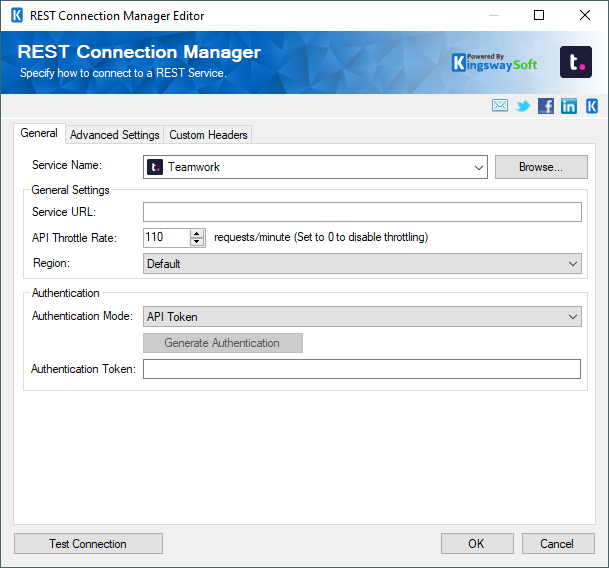Image resolution: width=609 pixels, height=568 pixels.
Task: Maximize the REST Connection Manager Editor window
Action: pos(539,15)
